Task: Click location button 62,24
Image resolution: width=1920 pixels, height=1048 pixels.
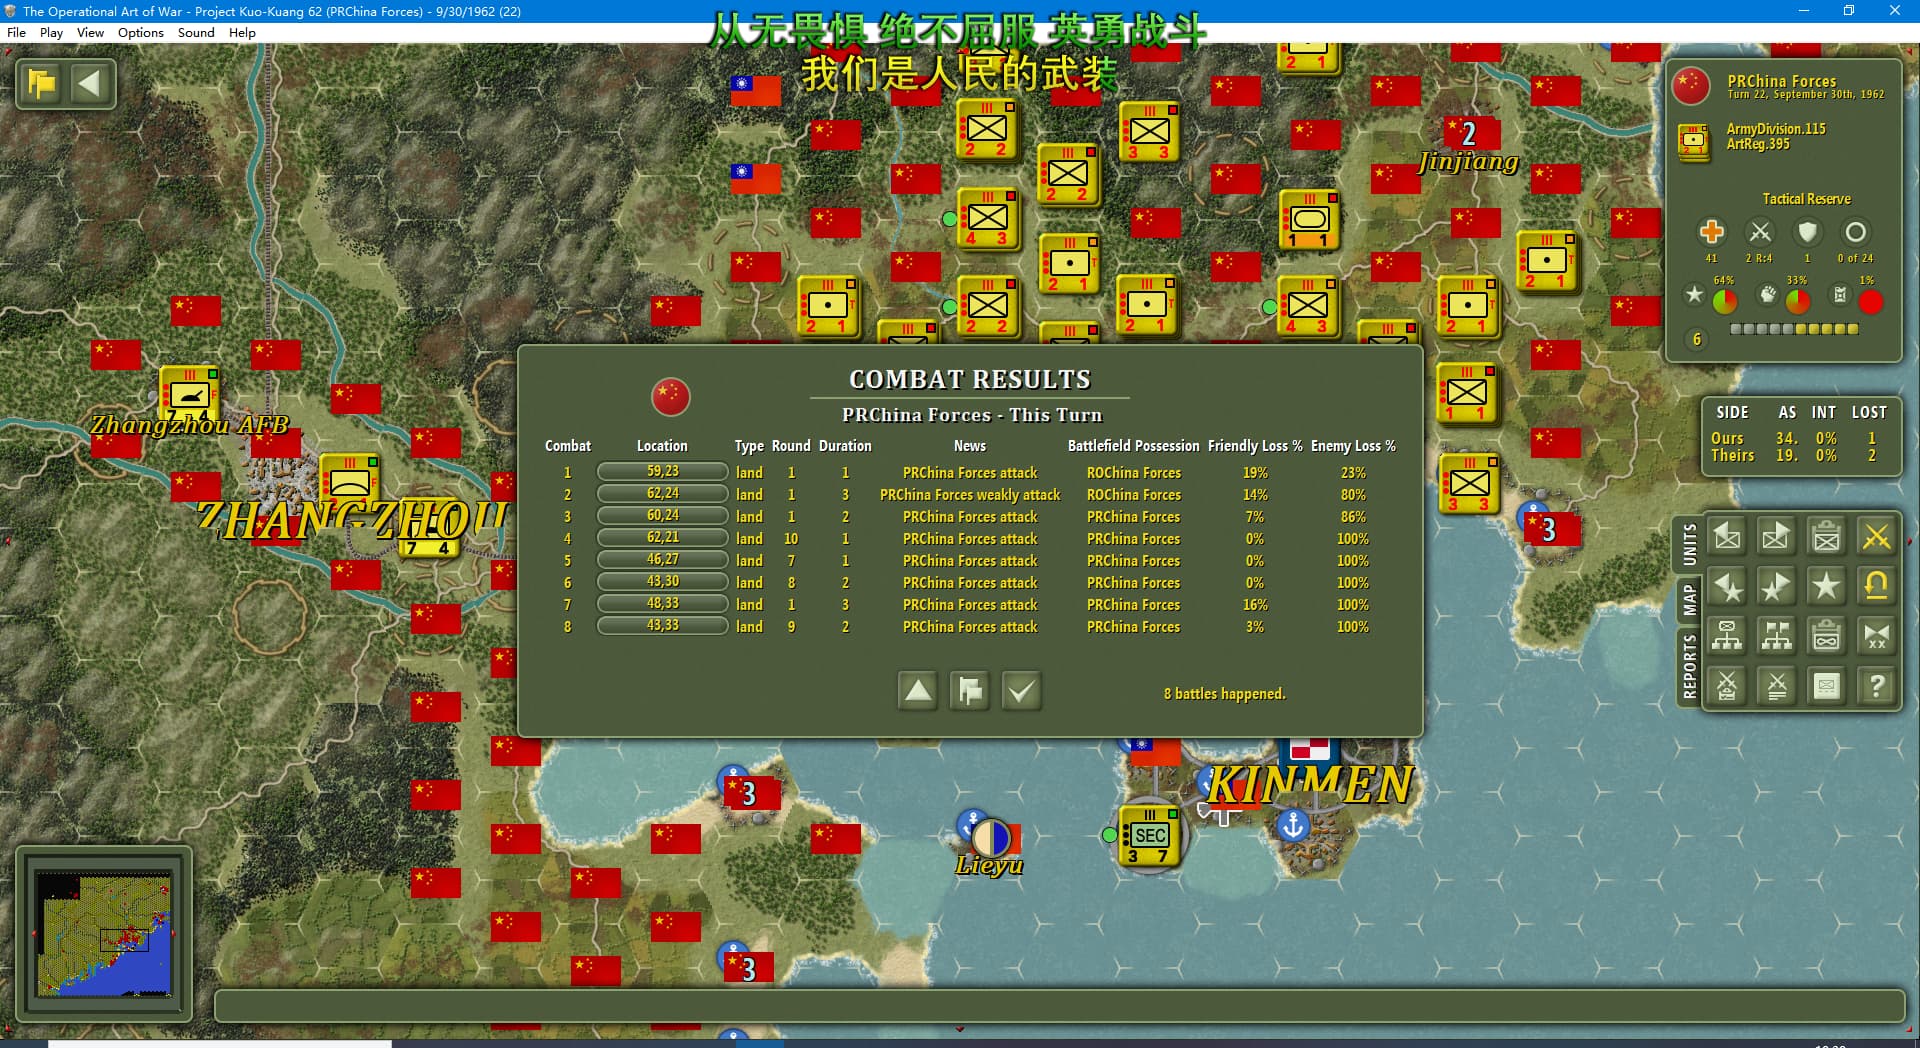Action: pyautogui.click(x=662, y=493)
